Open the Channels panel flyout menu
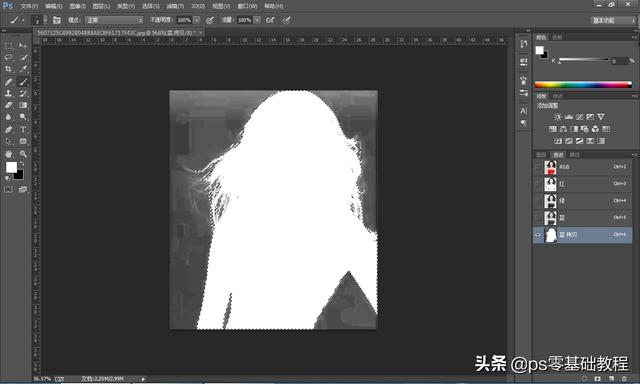The width and height of the screenshot is (640, 384). tap(634, 155)
